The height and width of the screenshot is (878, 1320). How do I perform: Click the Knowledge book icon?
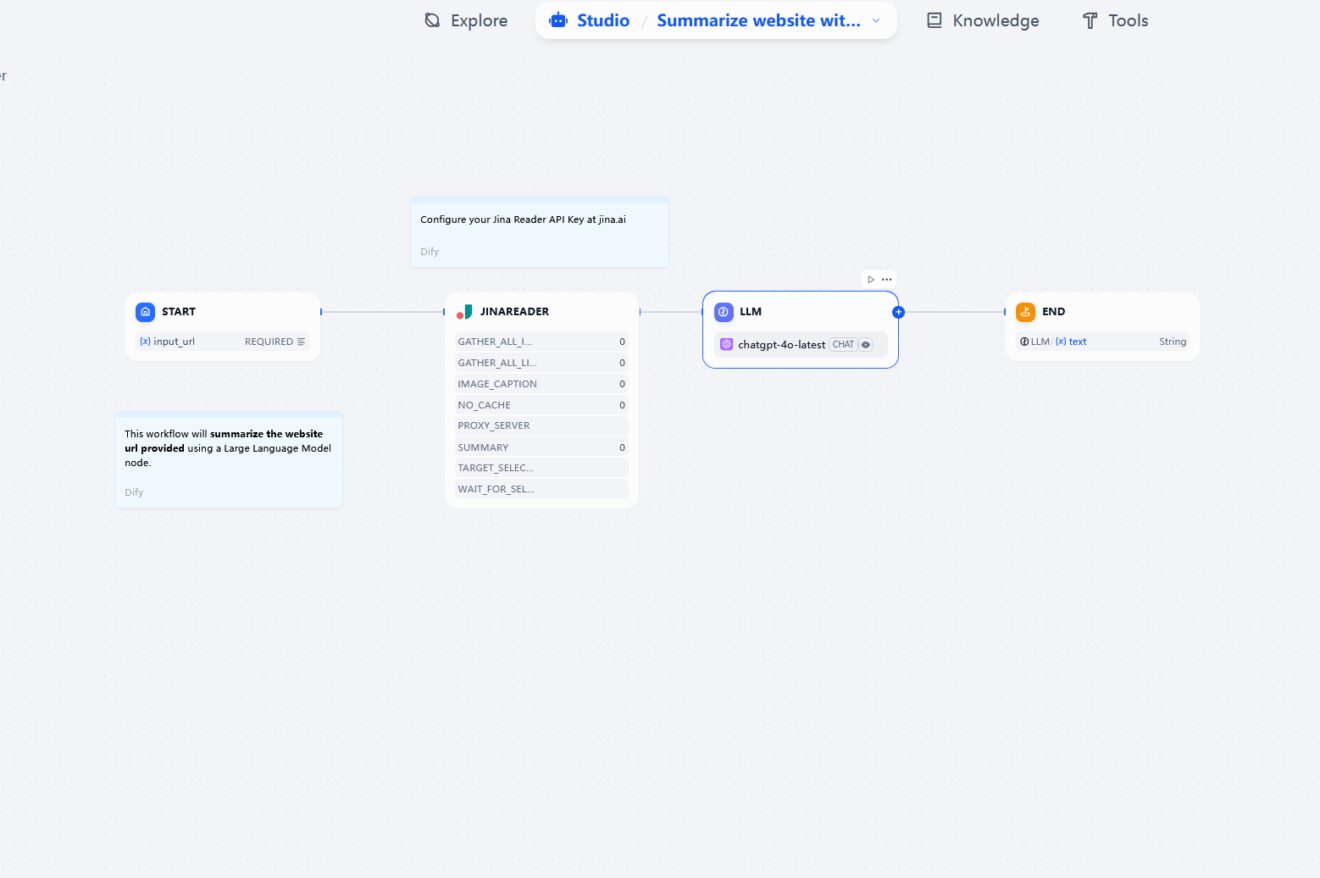(x=934, y=19)
